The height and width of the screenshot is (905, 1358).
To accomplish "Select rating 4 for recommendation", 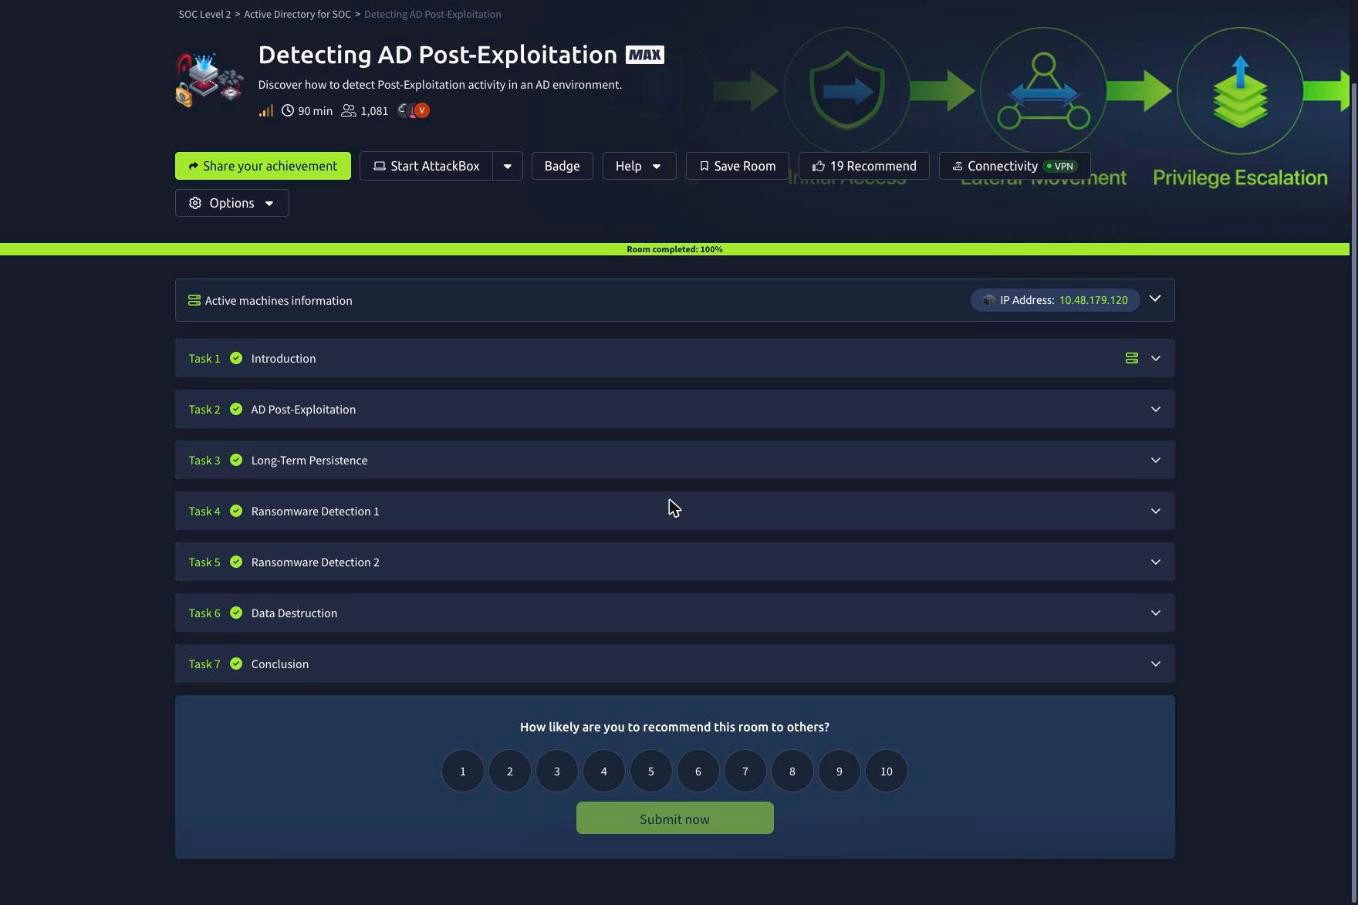I will coord(604,771).
